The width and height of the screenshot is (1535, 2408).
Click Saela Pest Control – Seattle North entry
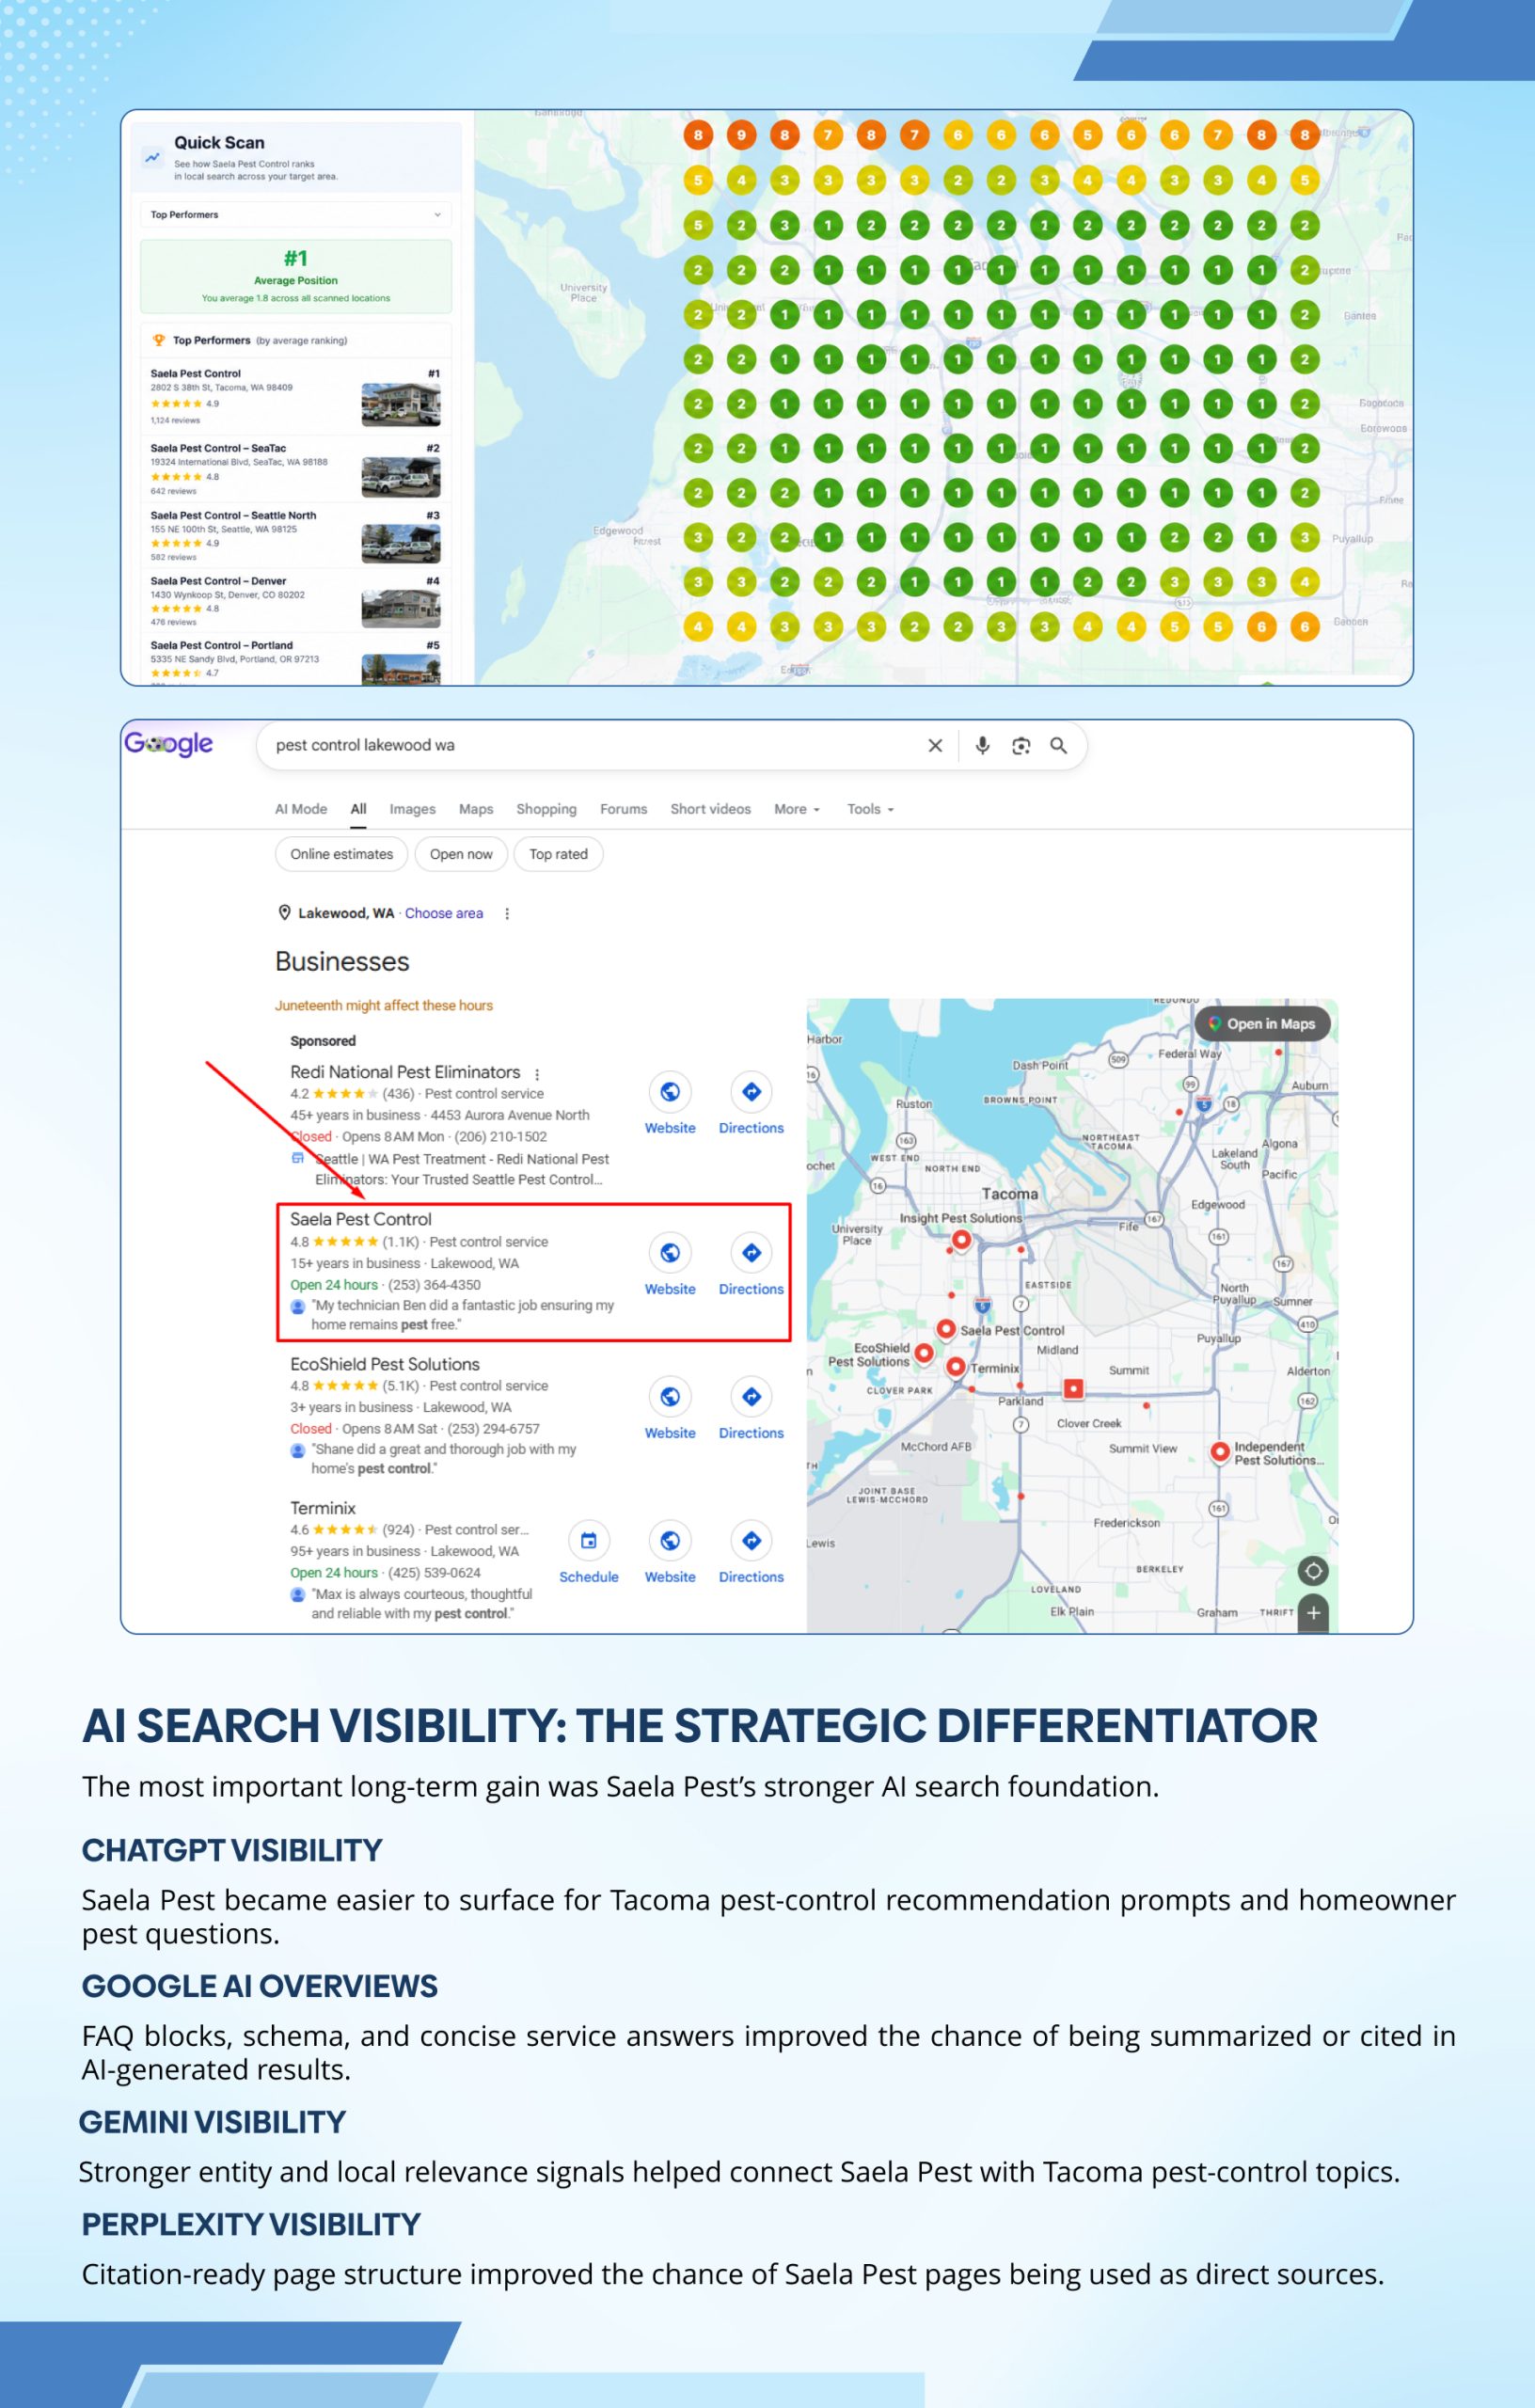[296, 536]
